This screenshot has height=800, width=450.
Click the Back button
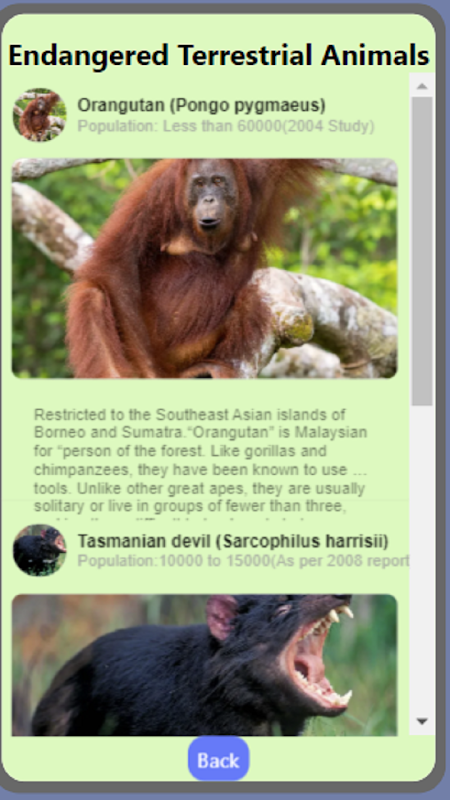pos(218,760)
